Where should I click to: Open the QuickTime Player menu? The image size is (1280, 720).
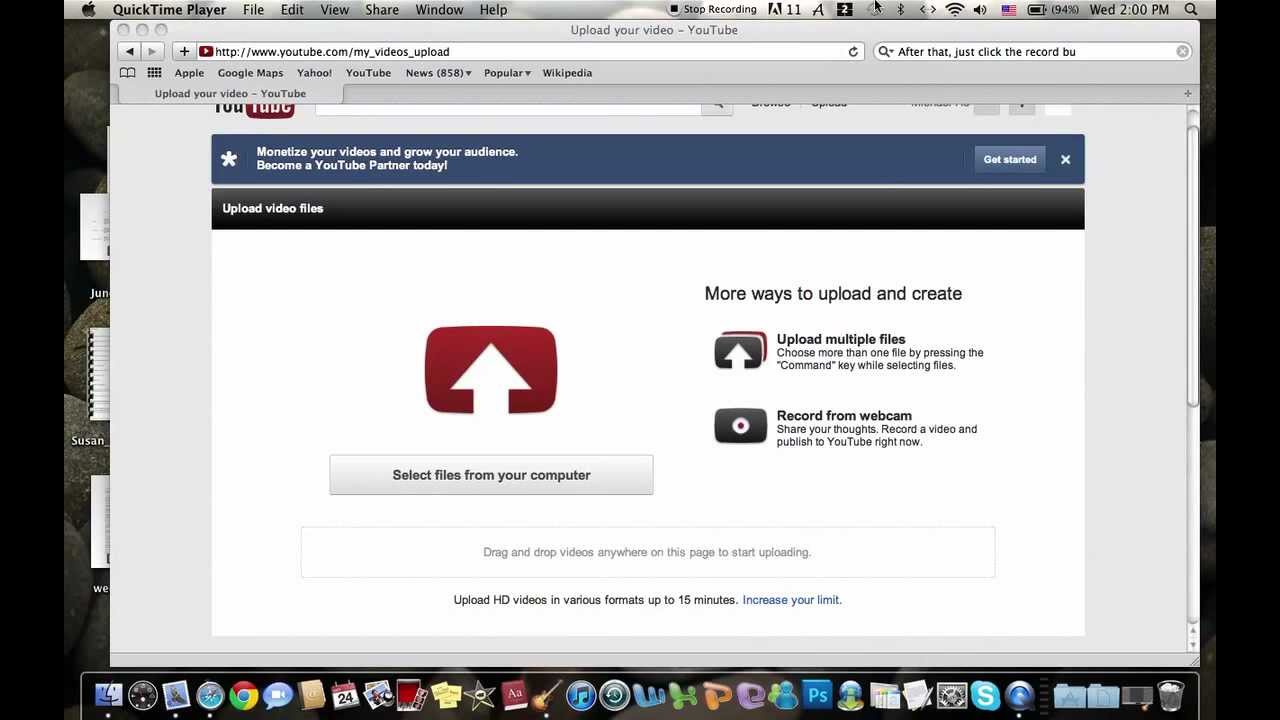pyautogui.click(x=169, y=10)
